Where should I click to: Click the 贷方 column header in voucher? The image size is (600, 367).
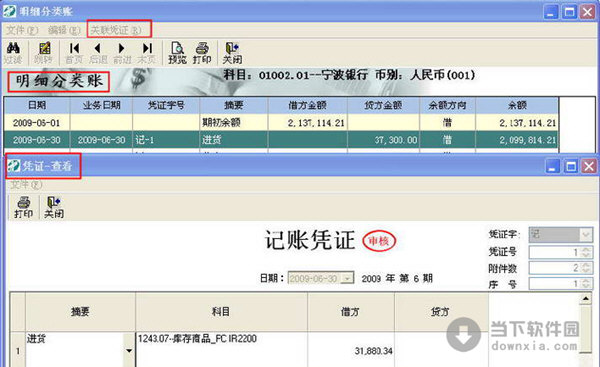(440, 312)
